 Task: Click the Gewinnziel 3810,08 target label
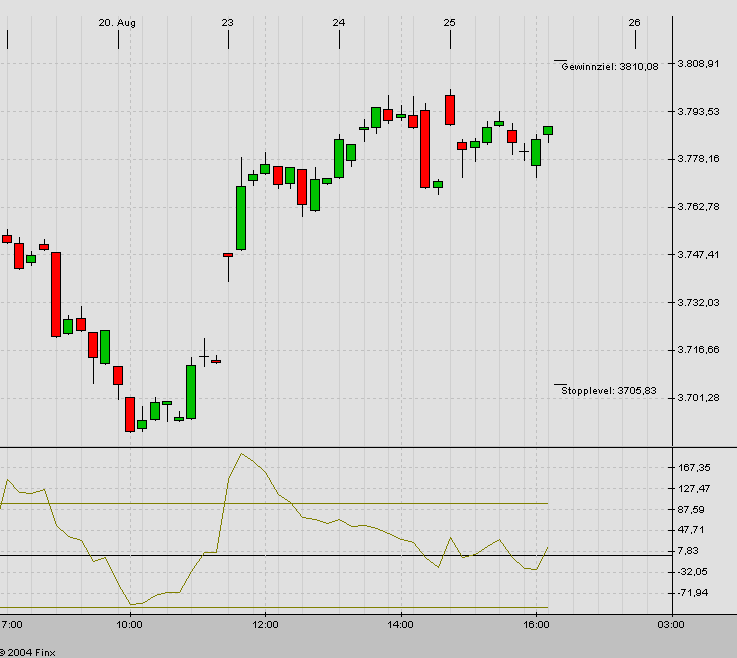(x=610, y=66)
